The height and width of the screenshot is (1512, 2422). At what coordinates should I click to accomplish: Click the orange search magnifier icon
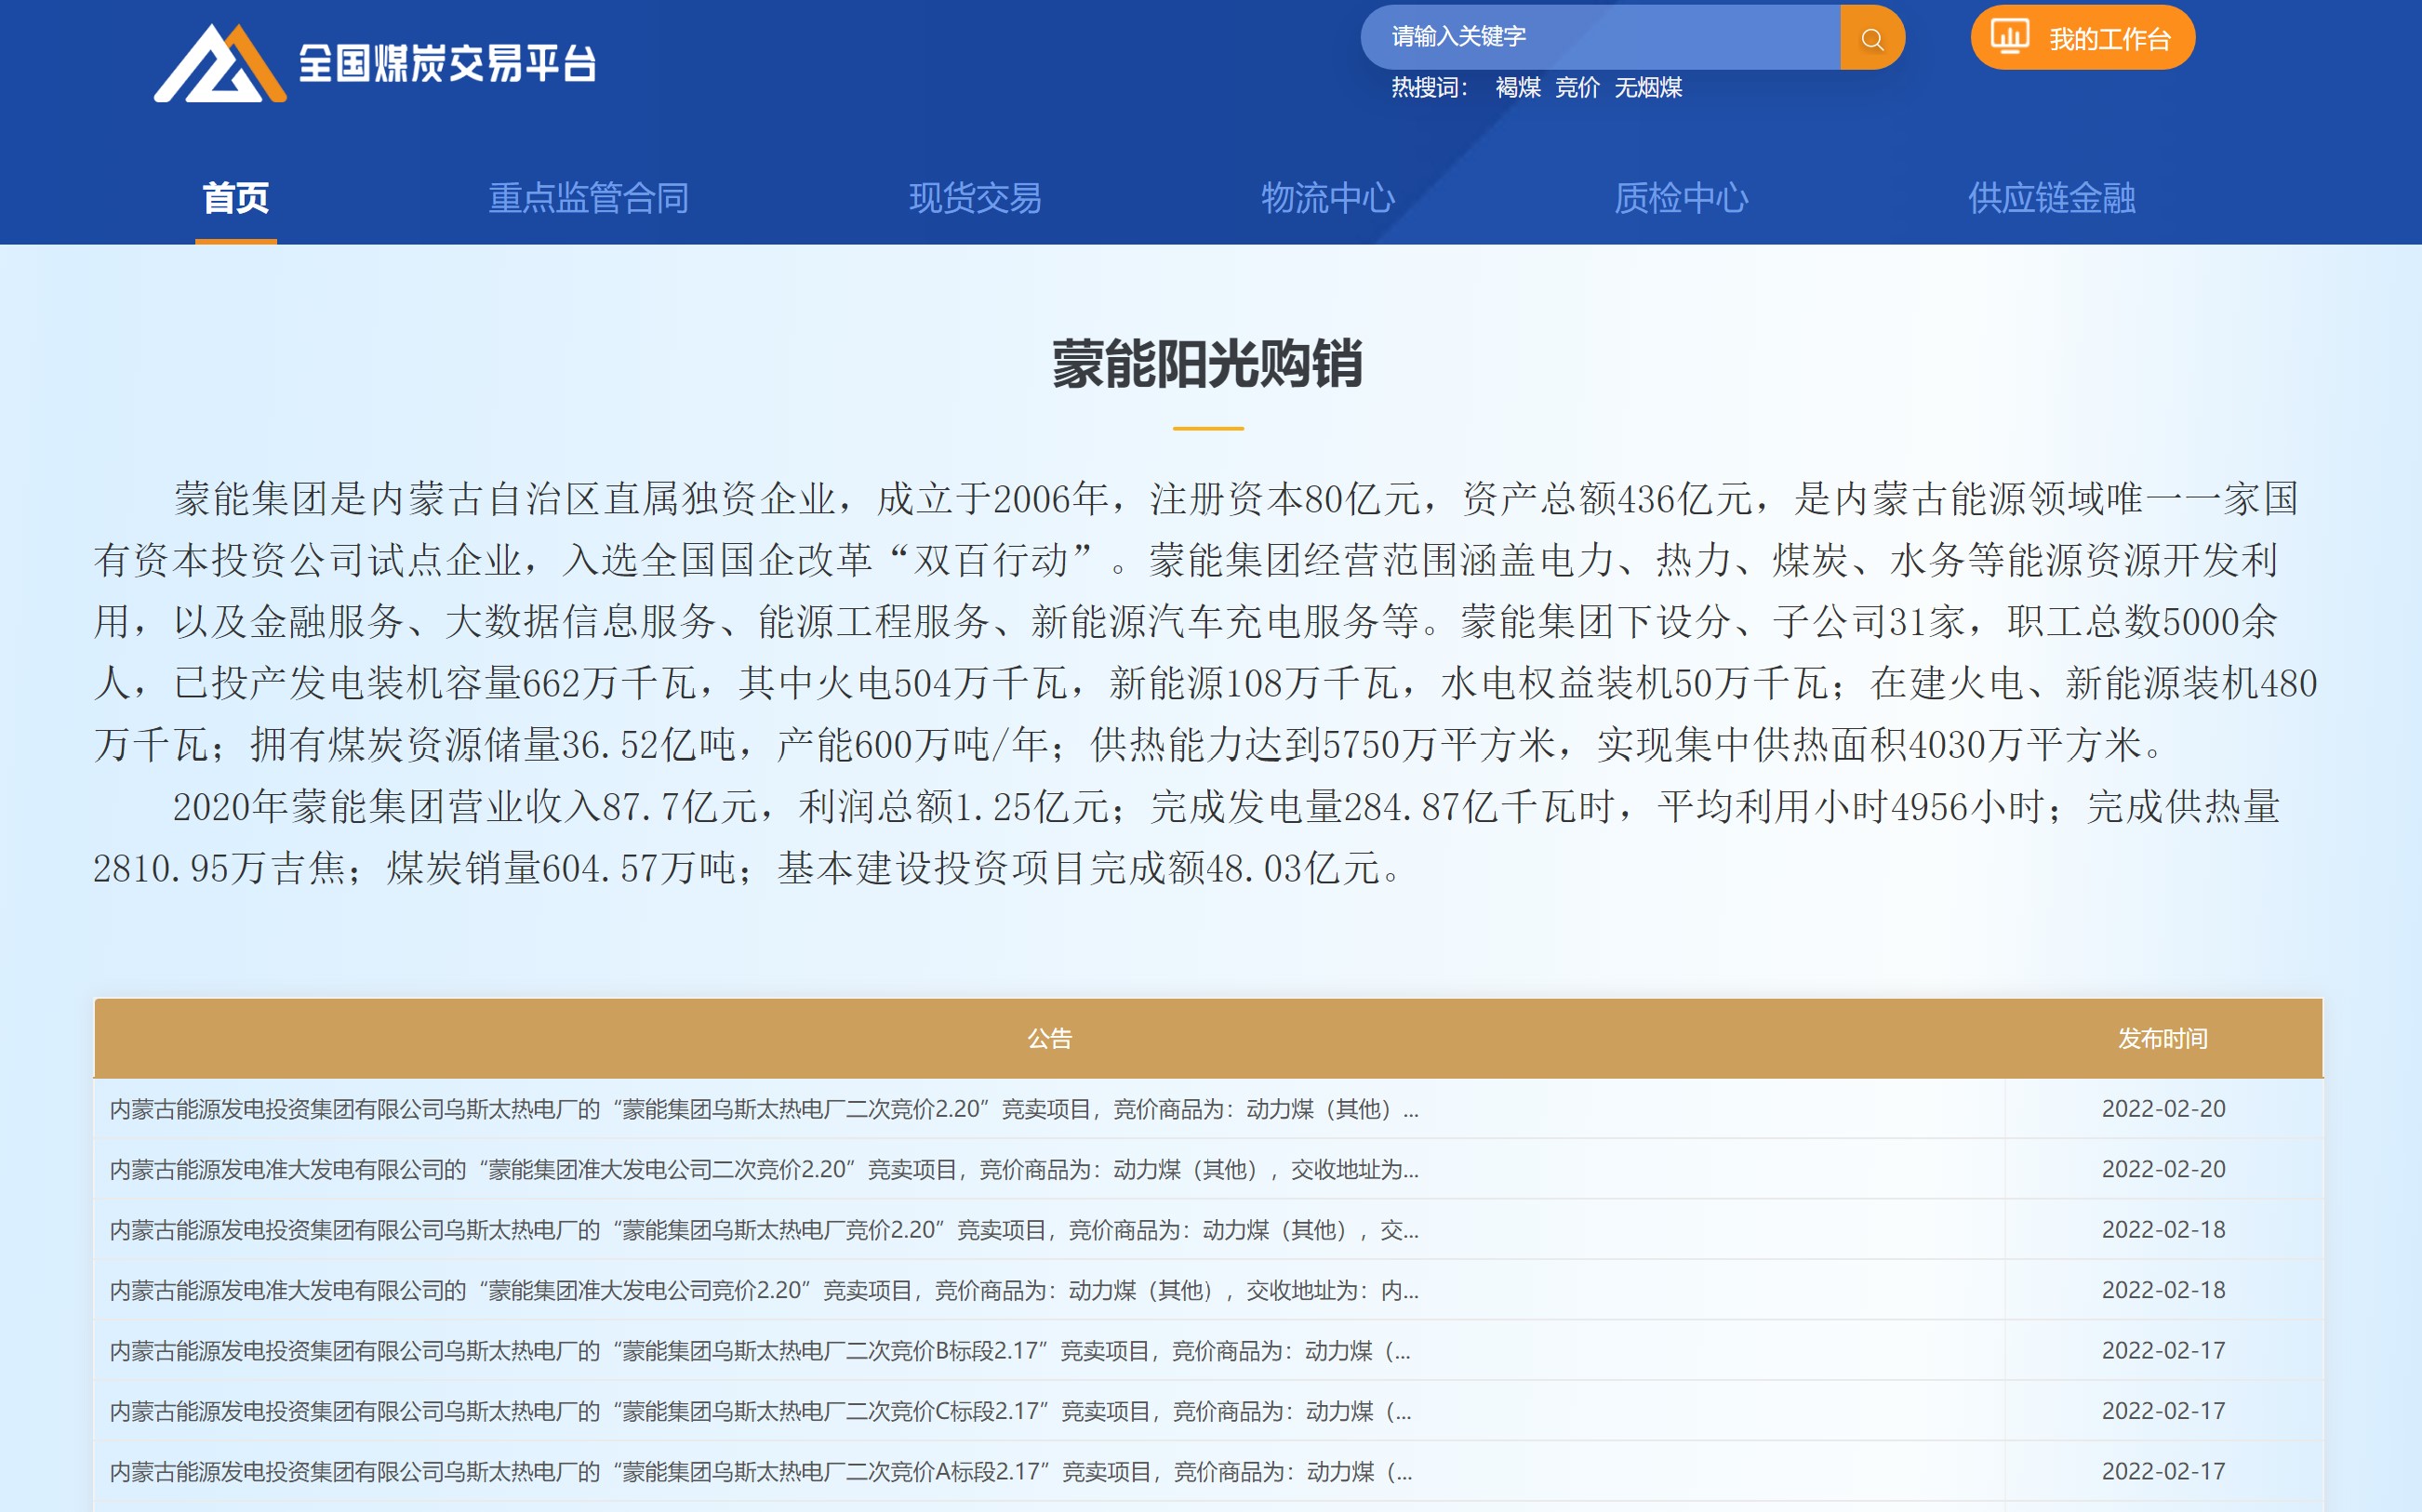1871,38
